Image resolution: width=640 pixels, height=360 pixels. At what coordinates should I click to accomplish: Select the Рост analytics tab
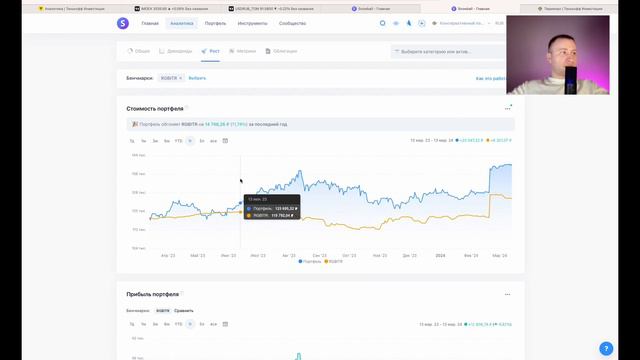pyautogui.click(x=210, y=51)
